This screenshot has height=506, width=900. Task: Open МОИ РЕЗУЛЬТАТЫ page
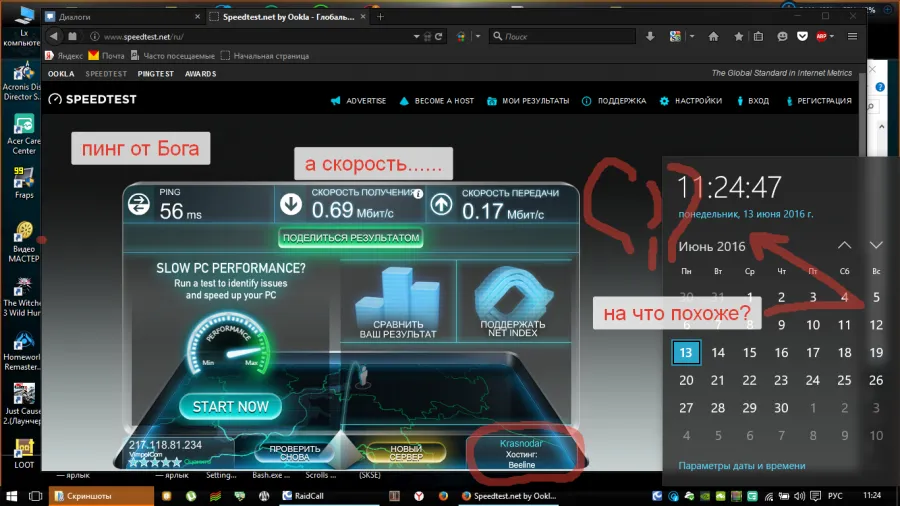tap(528, 100)
